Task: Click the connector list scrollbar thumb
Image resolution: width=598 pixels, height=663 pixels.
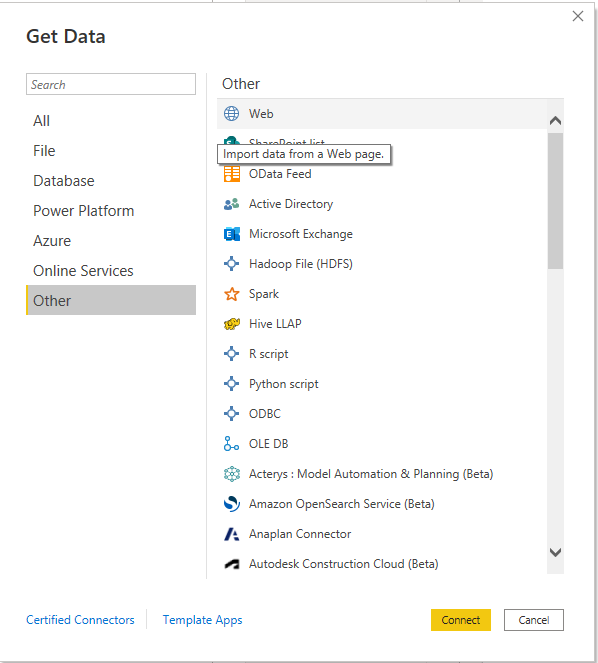Action: click(555, 201)
